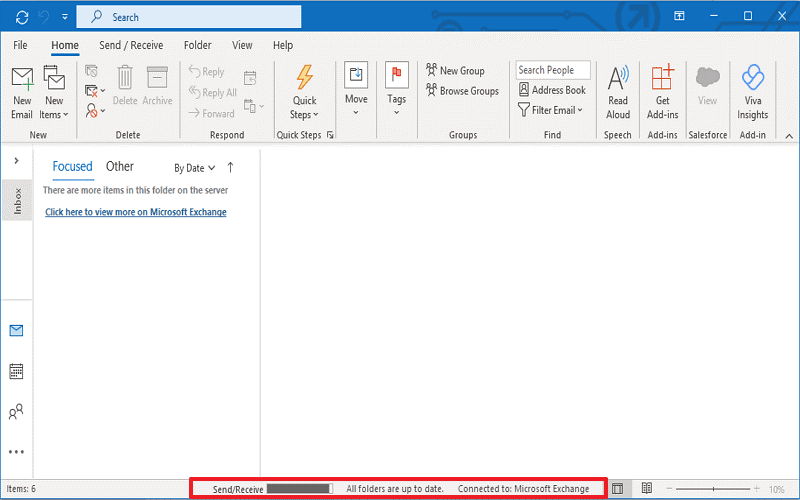Click the Ignore conversation icon
Image resolution: width=800 pixels, height=500 pixels.
click(x=91, y=70)
